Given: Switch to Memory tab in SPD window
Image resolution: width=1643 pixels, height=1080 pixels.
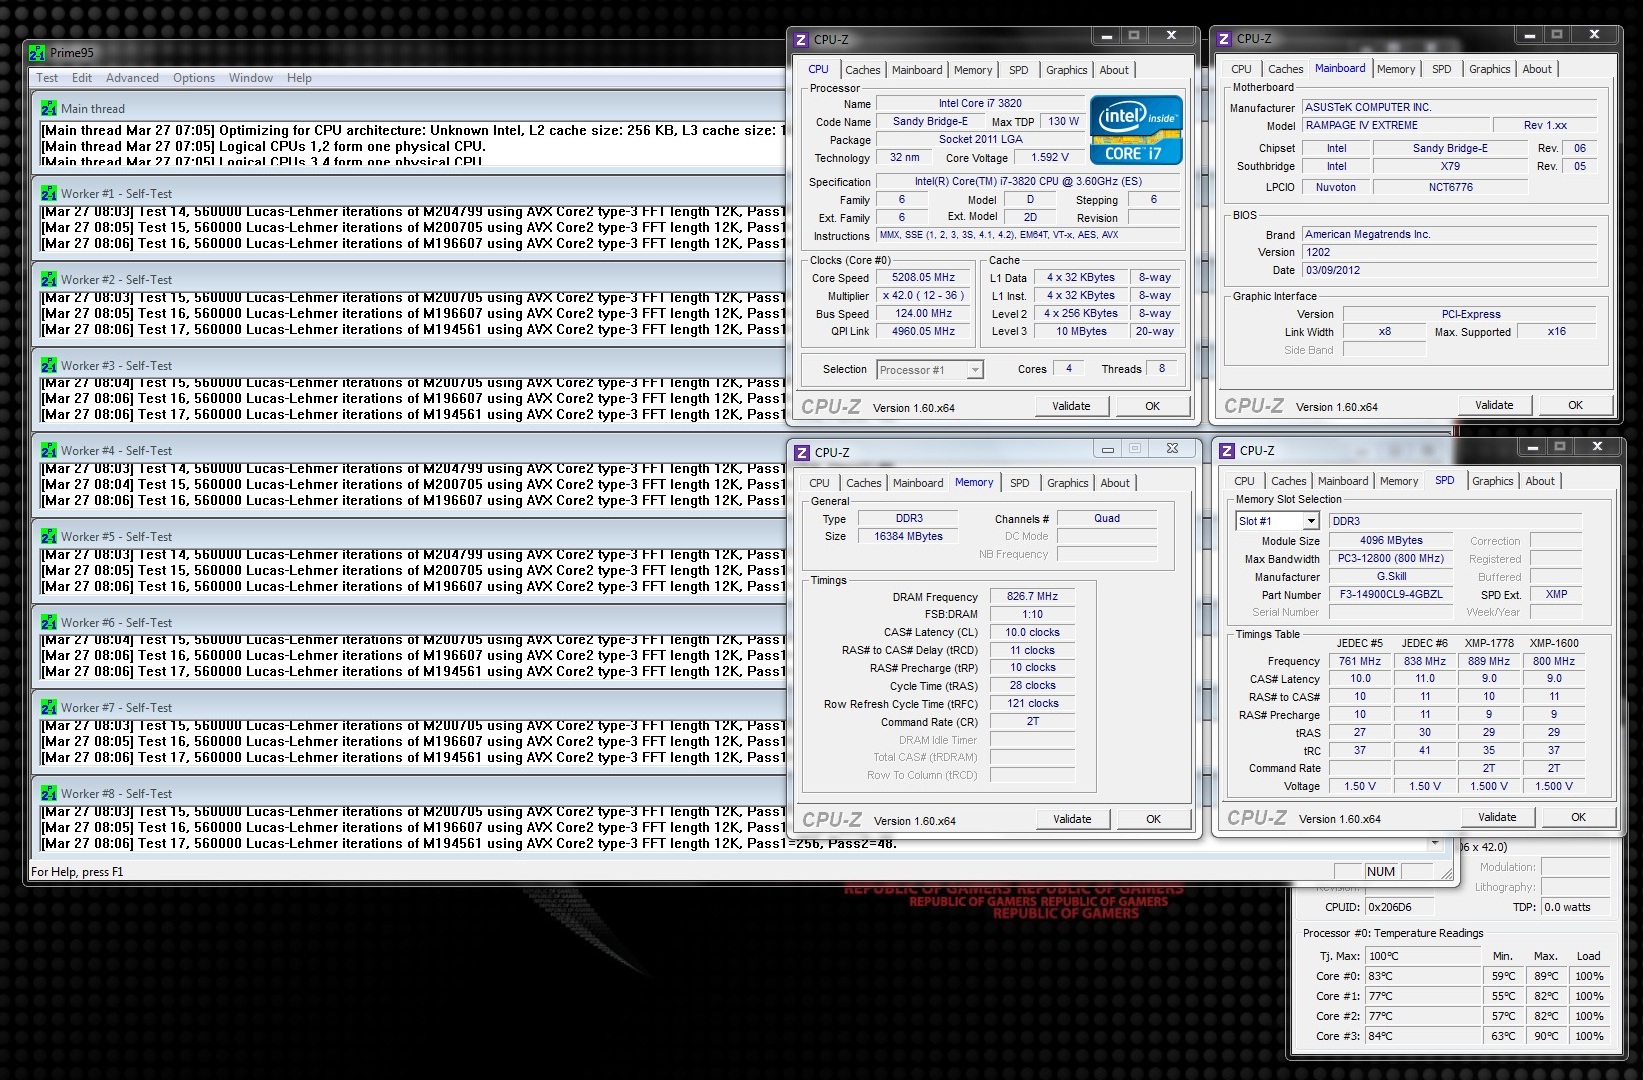Looking at the screenshot, I should 1399,481.
